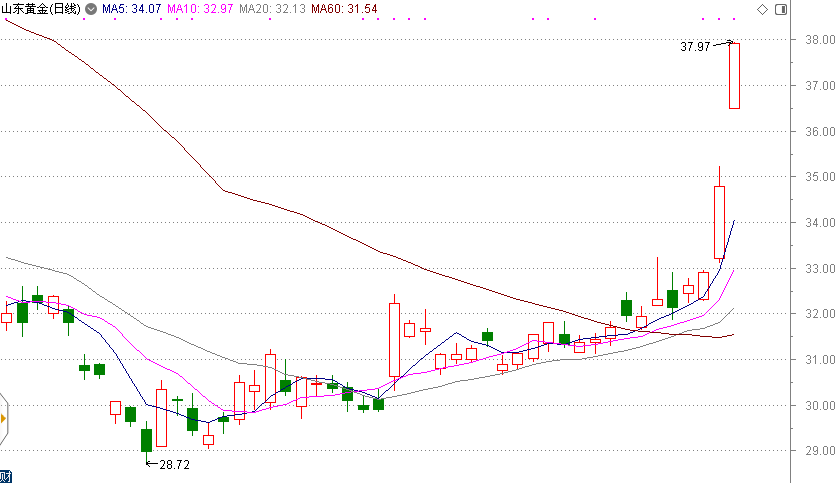This screenshot has width=840, height=483.
Task: Click the MA60 indicator value
Action: pyautogui.click(x=344, y=9)
